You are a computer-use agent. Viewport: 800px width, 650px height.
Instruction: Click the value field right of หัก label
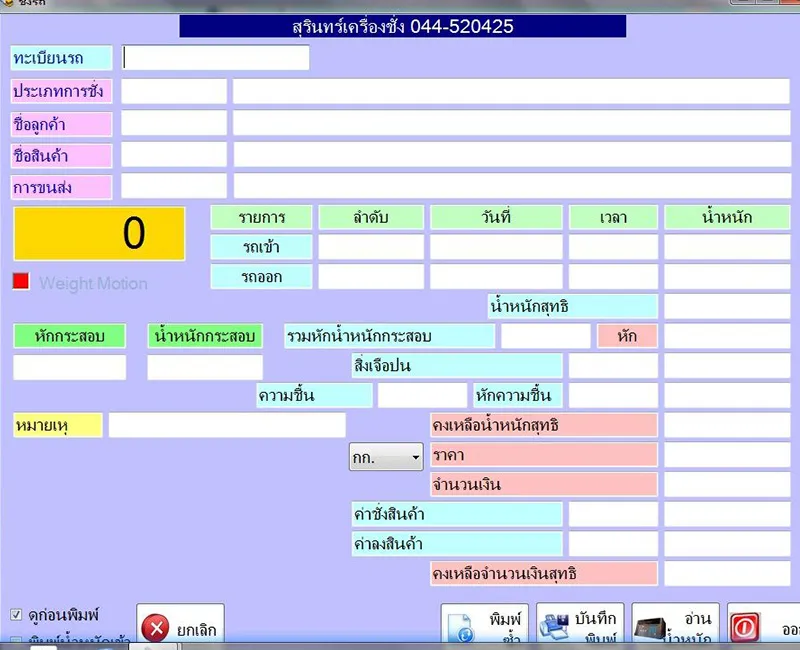[728, 336]
